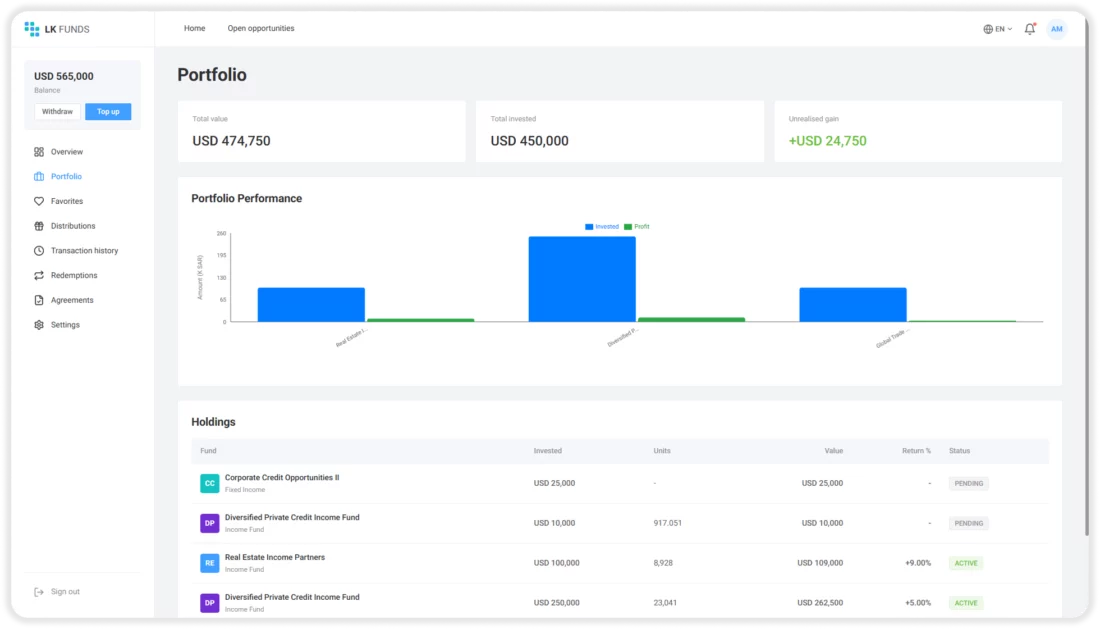Click the USD 565,000 balance amount

tap(64, 76)
